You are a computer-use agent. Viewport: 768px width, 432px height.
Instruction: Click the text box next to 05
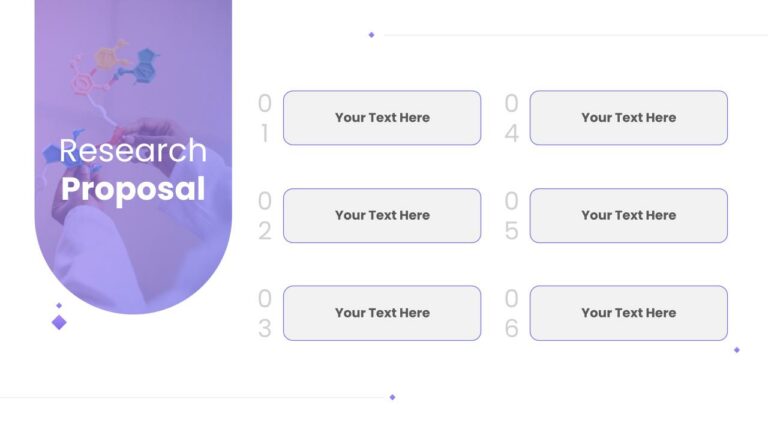click(629, 216)
